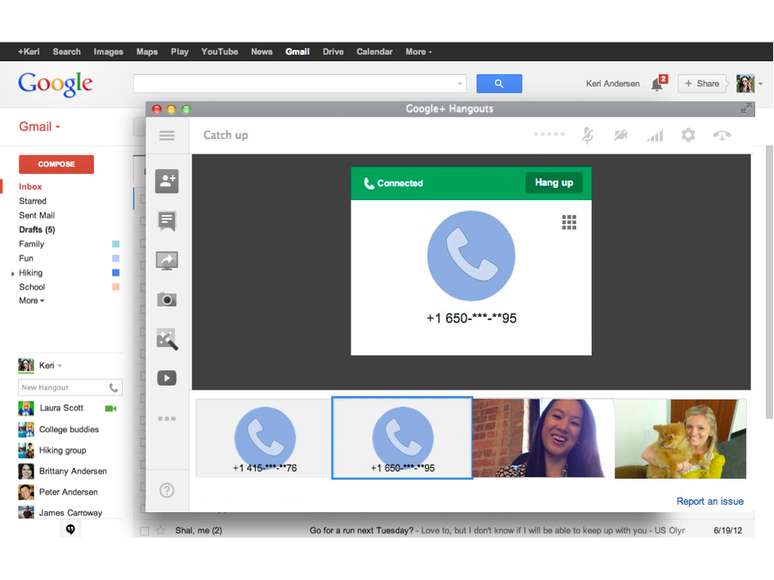Open Calendar from the Google top bar
This screenshot has height=580, width=774.
pyautogui.click(x=374, y=52)
